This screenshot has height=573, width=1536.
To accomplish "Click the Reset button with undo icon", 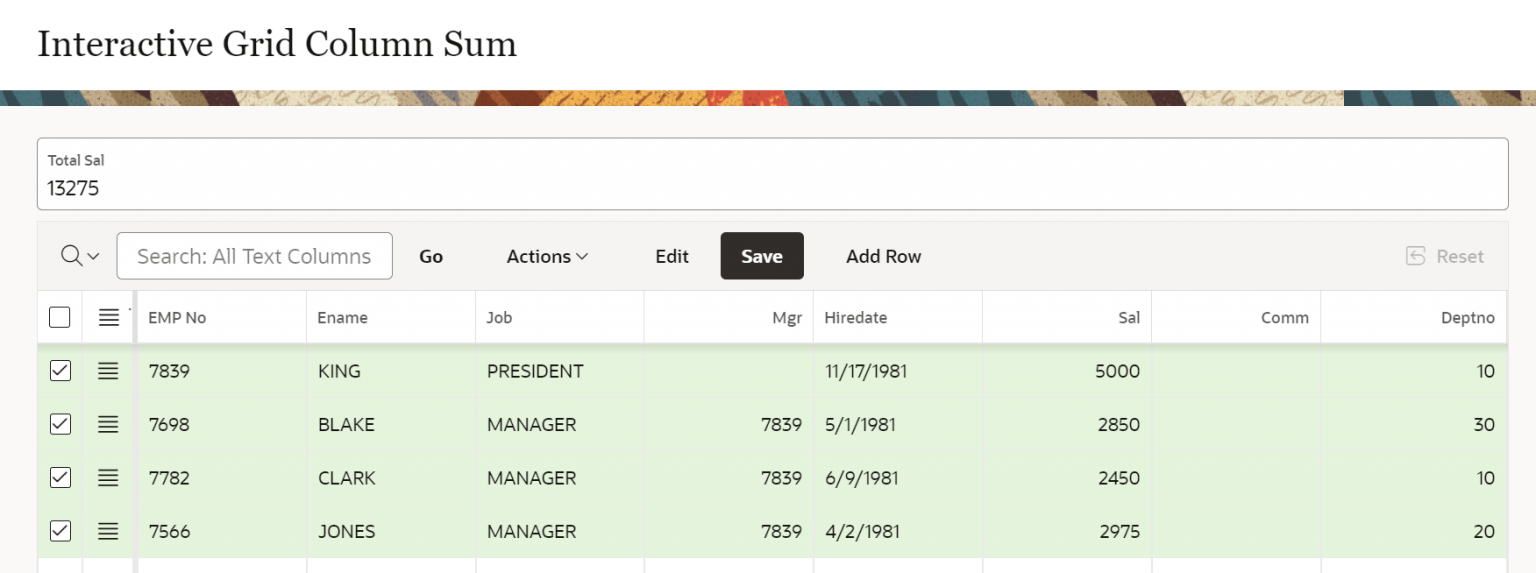I will 1444,256.
